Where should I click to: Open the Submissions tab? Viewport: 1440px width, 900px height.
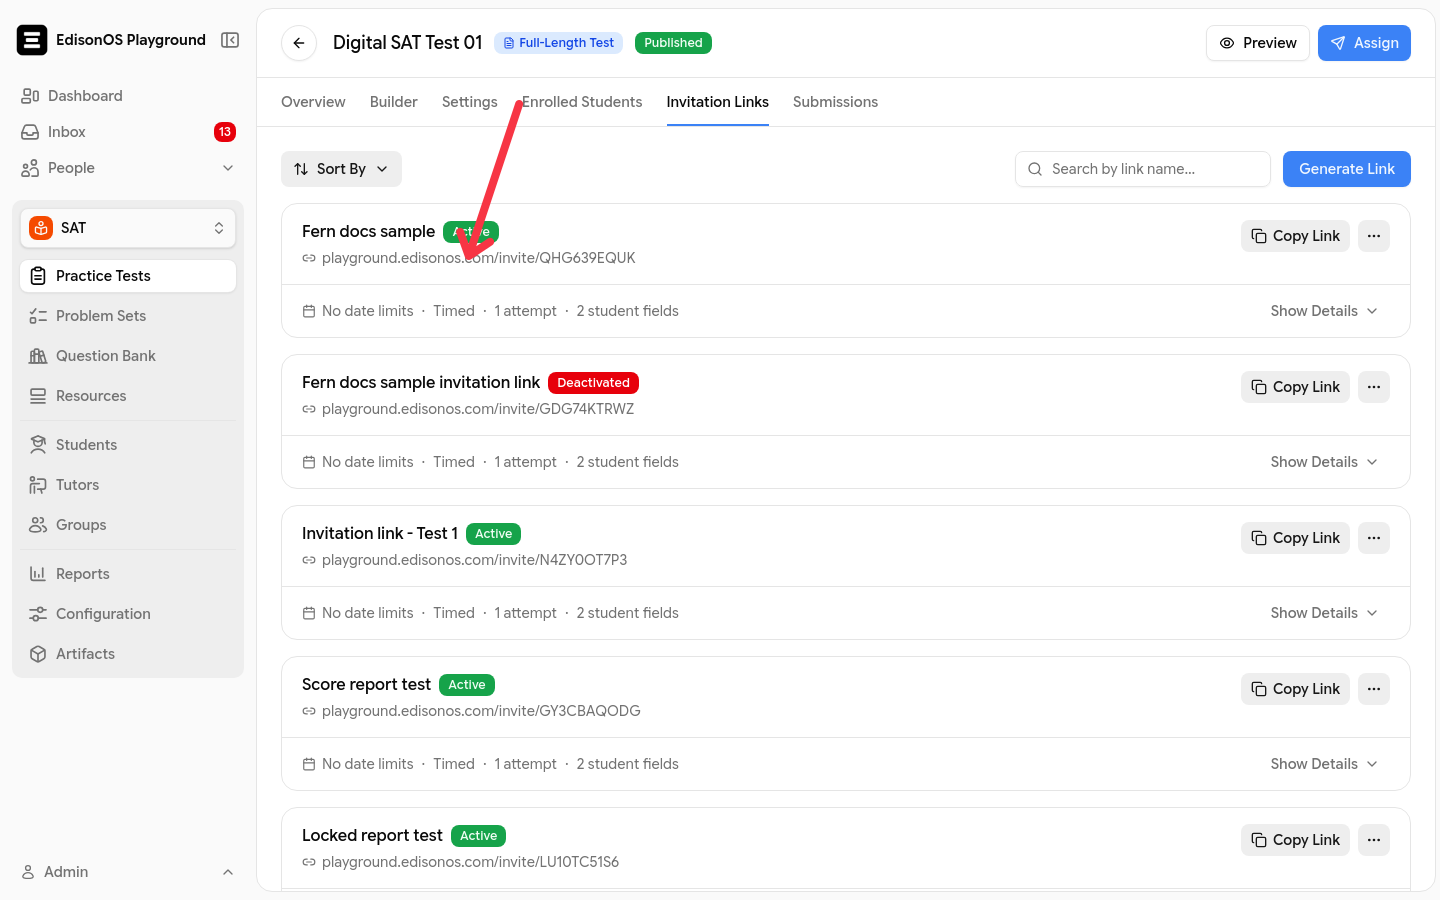pyautogui.click(x=835, y=102)
